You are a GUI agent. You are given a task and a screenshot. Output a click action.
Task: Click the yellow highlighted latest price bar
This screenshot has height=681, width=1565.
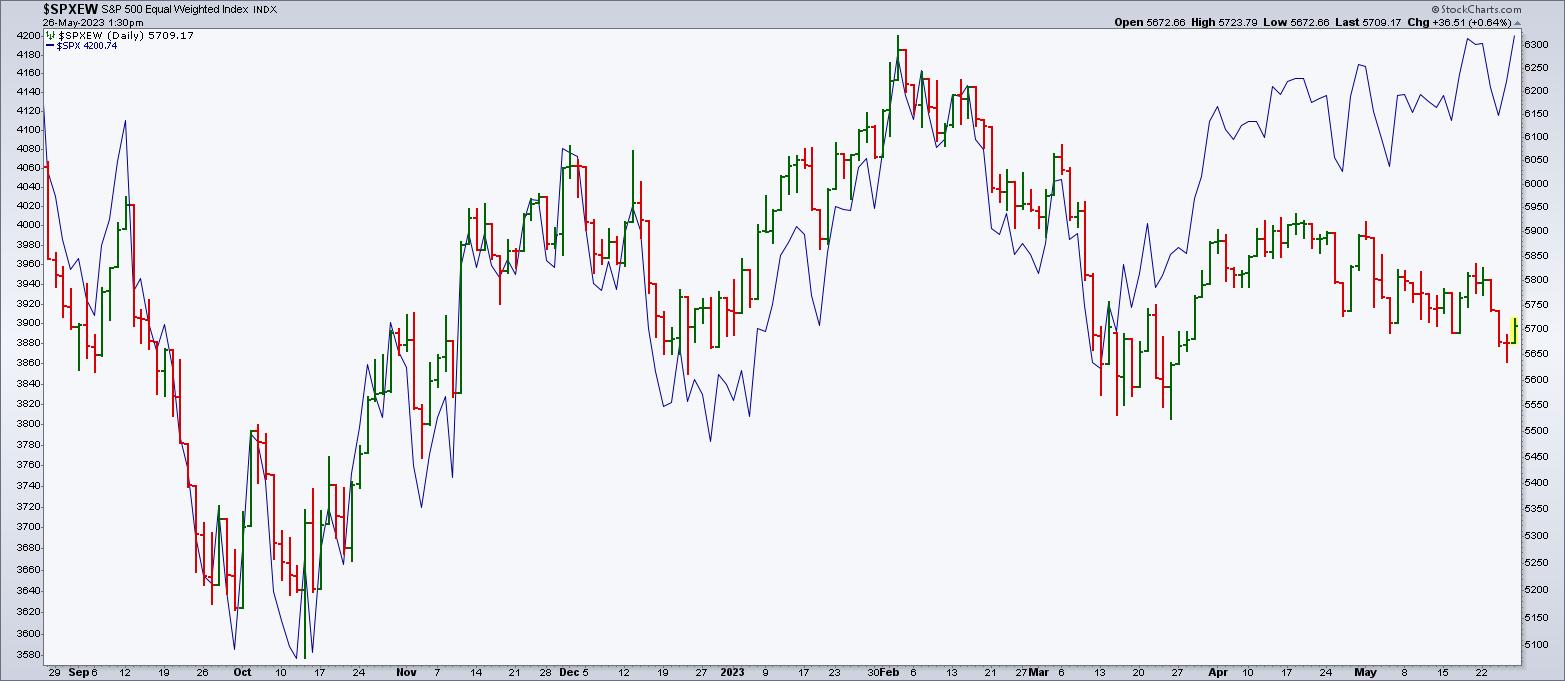pyautogui.click(x=1515, y=330)
